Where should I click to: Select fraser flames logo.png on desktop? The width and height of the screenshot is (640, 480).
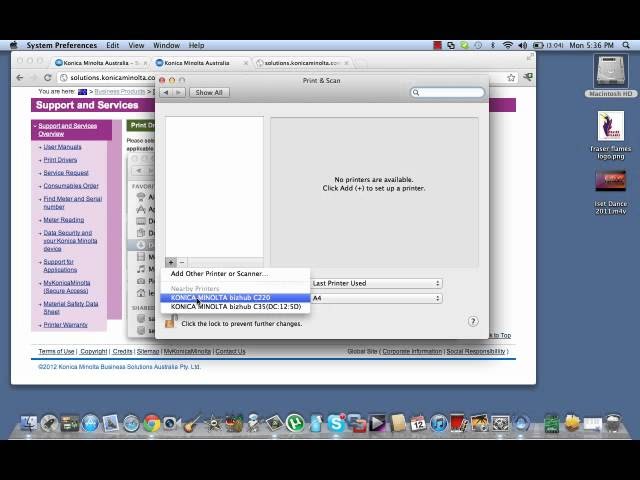tap(611, 136)
